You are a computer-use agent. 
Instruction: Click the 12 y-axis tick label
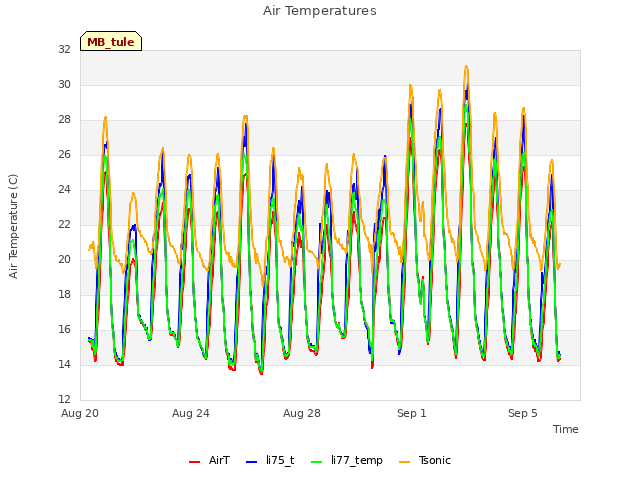point(64,399)
